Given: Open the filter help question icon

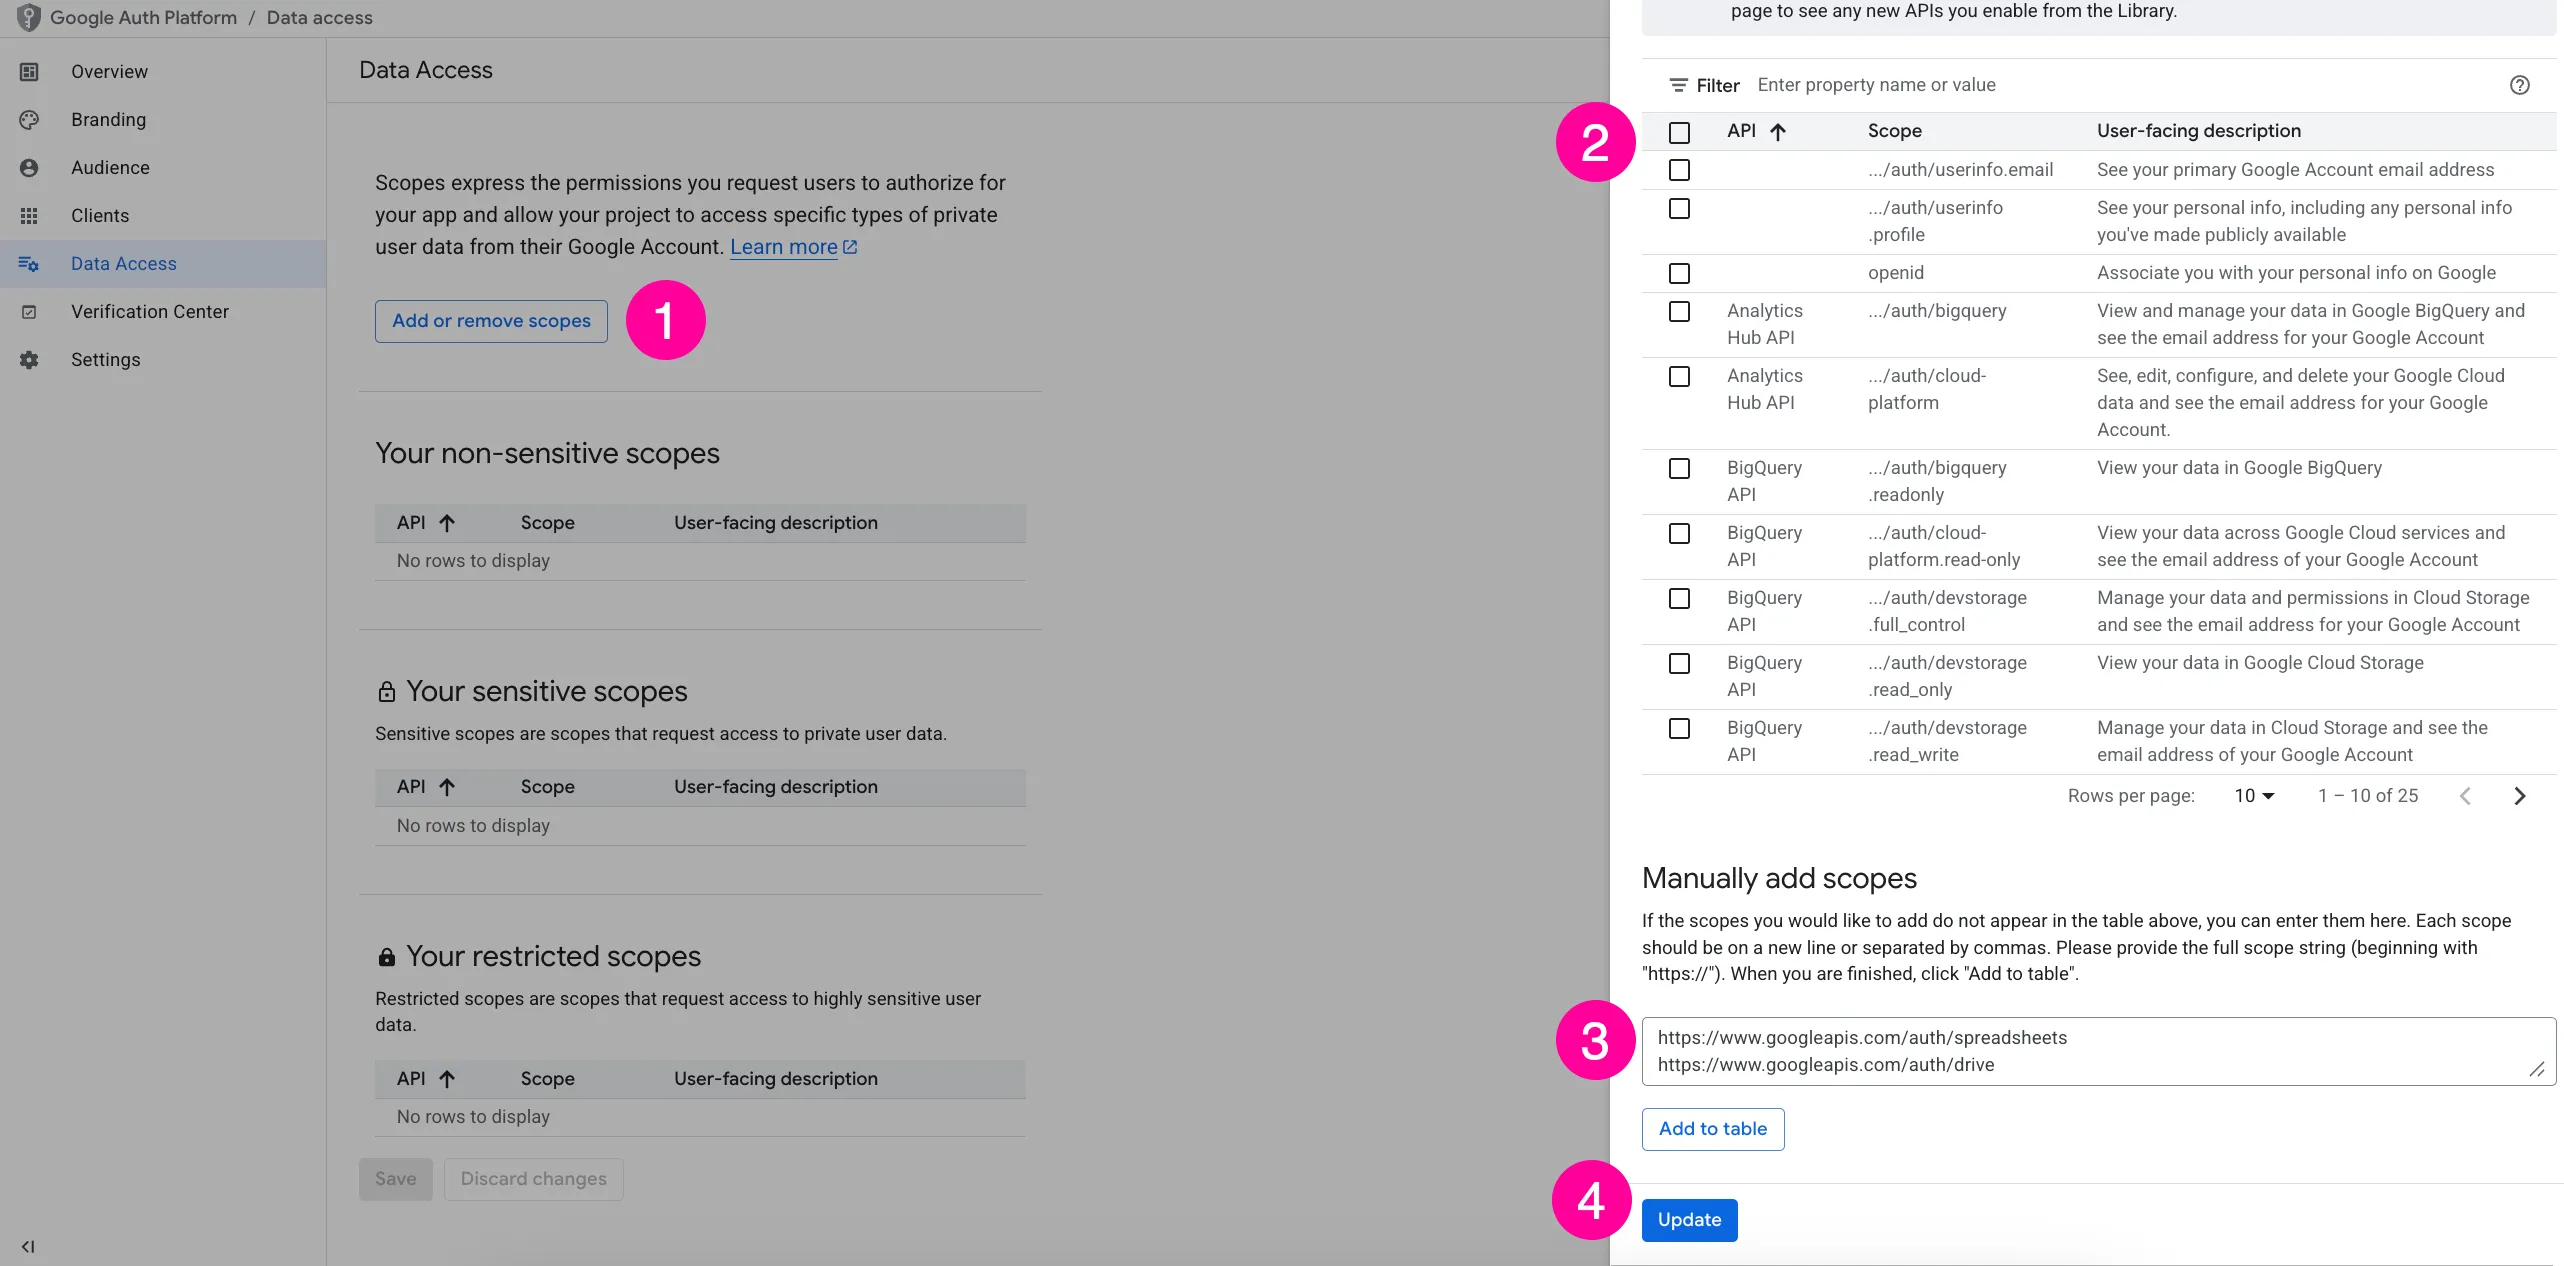Looking at the screenshot, I should (x=2520, y=85).
